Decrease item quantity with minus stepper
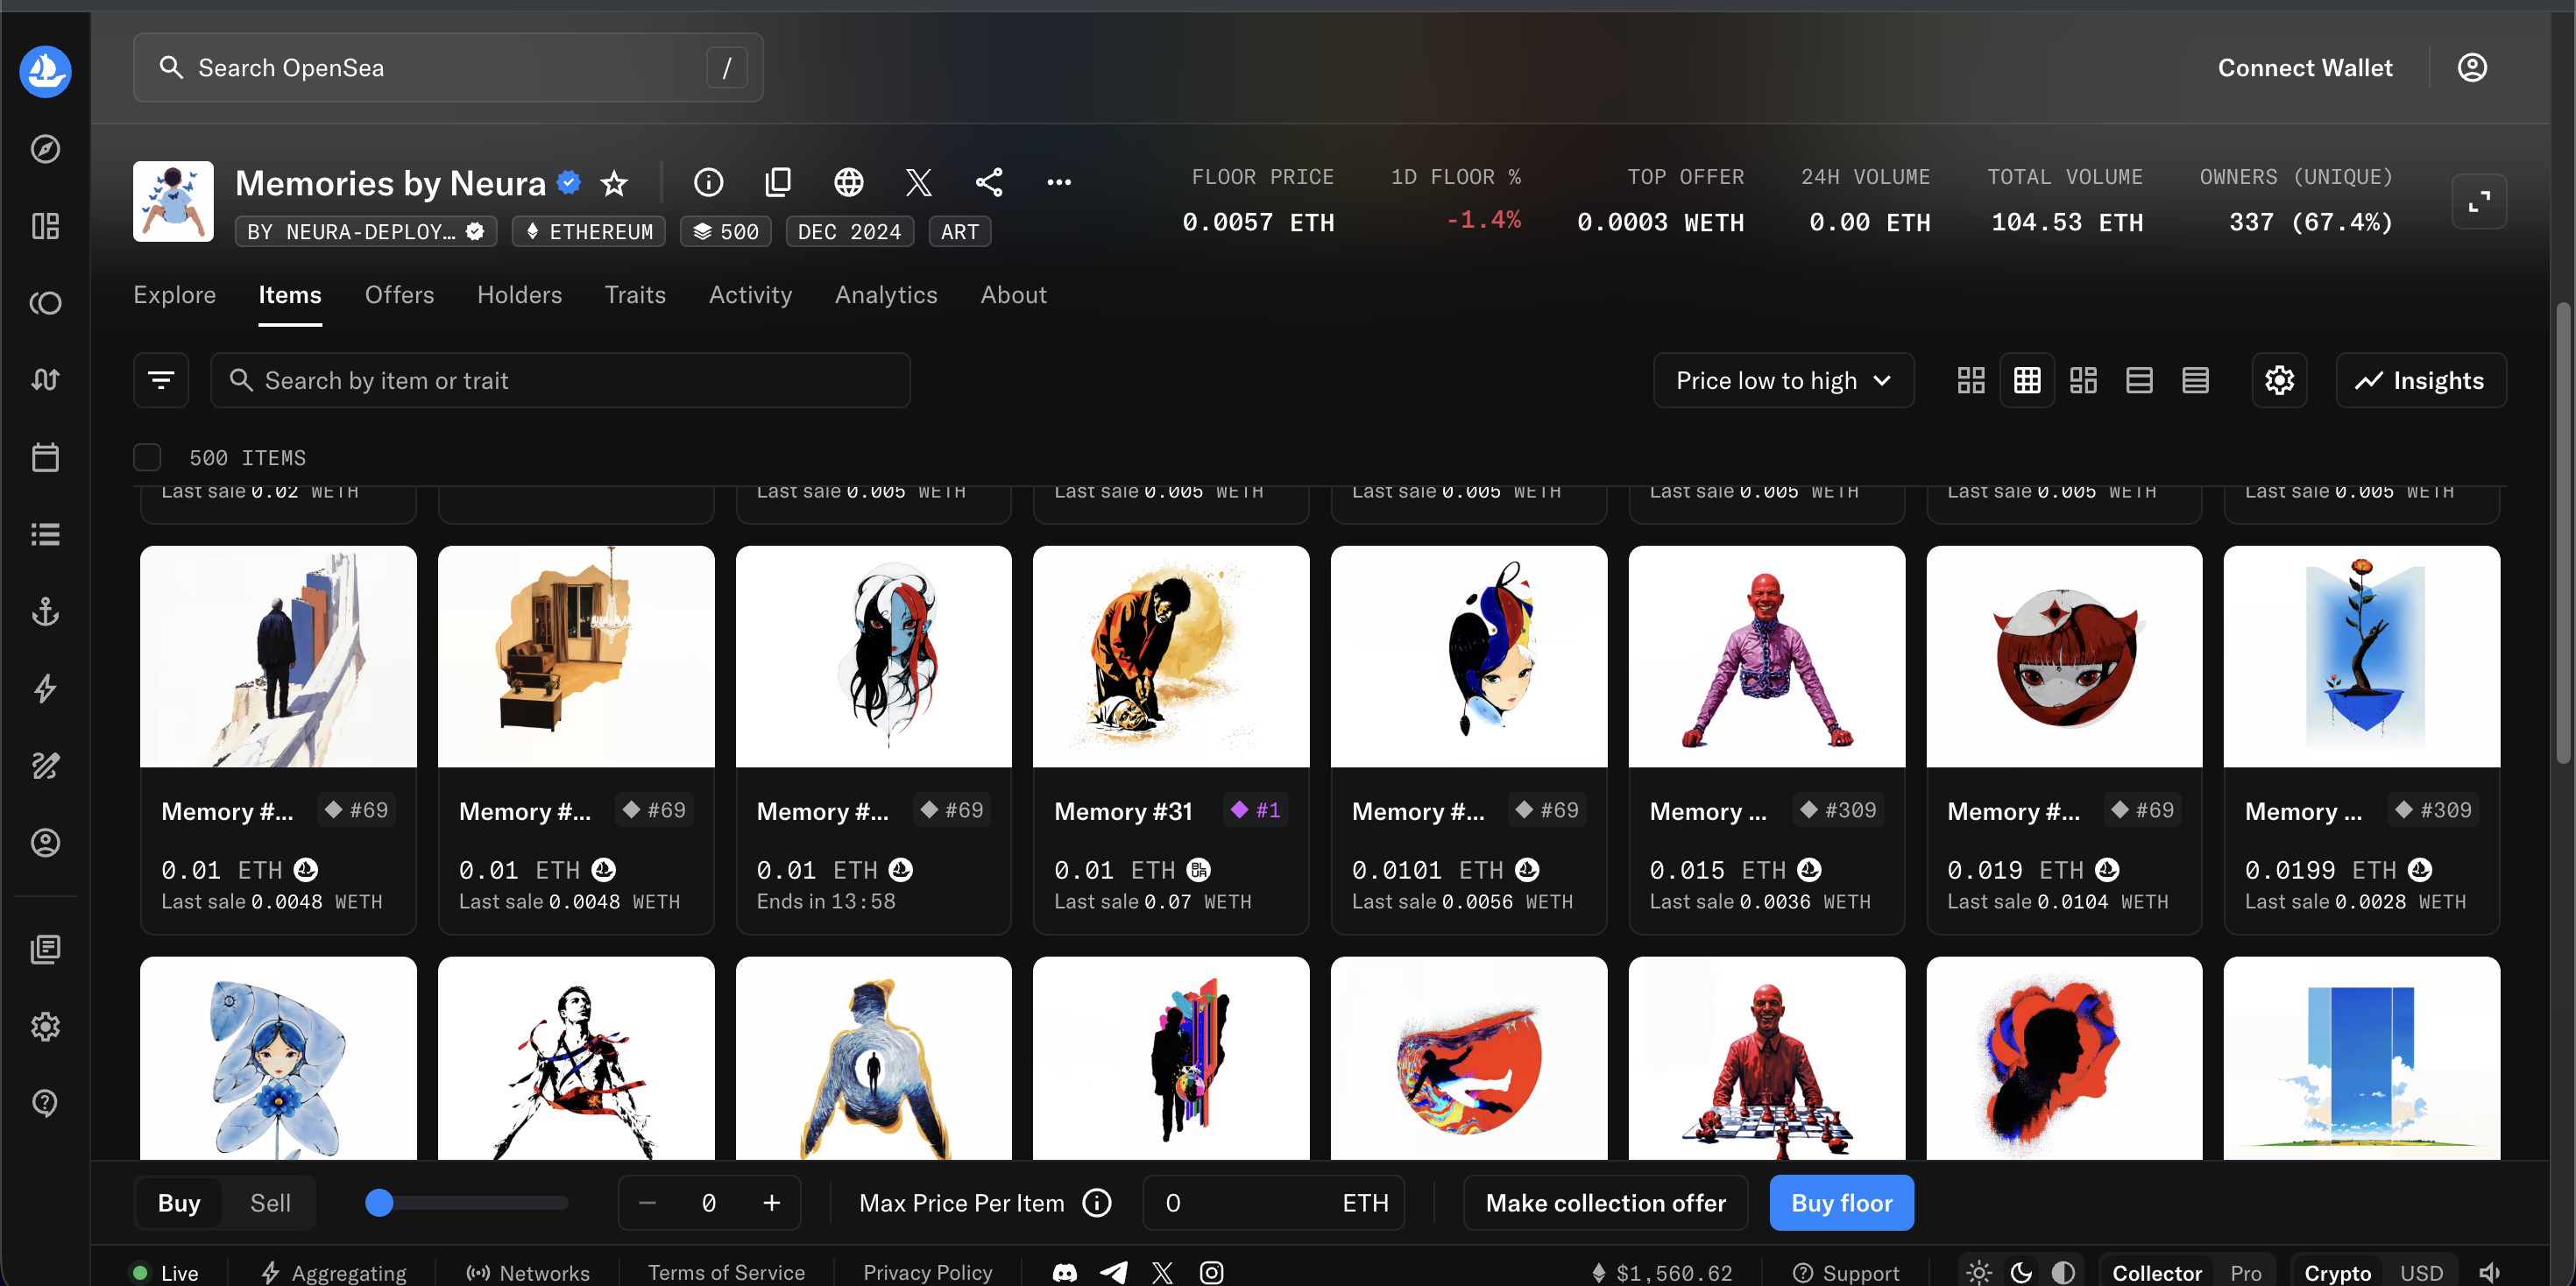 [647, 1203]
